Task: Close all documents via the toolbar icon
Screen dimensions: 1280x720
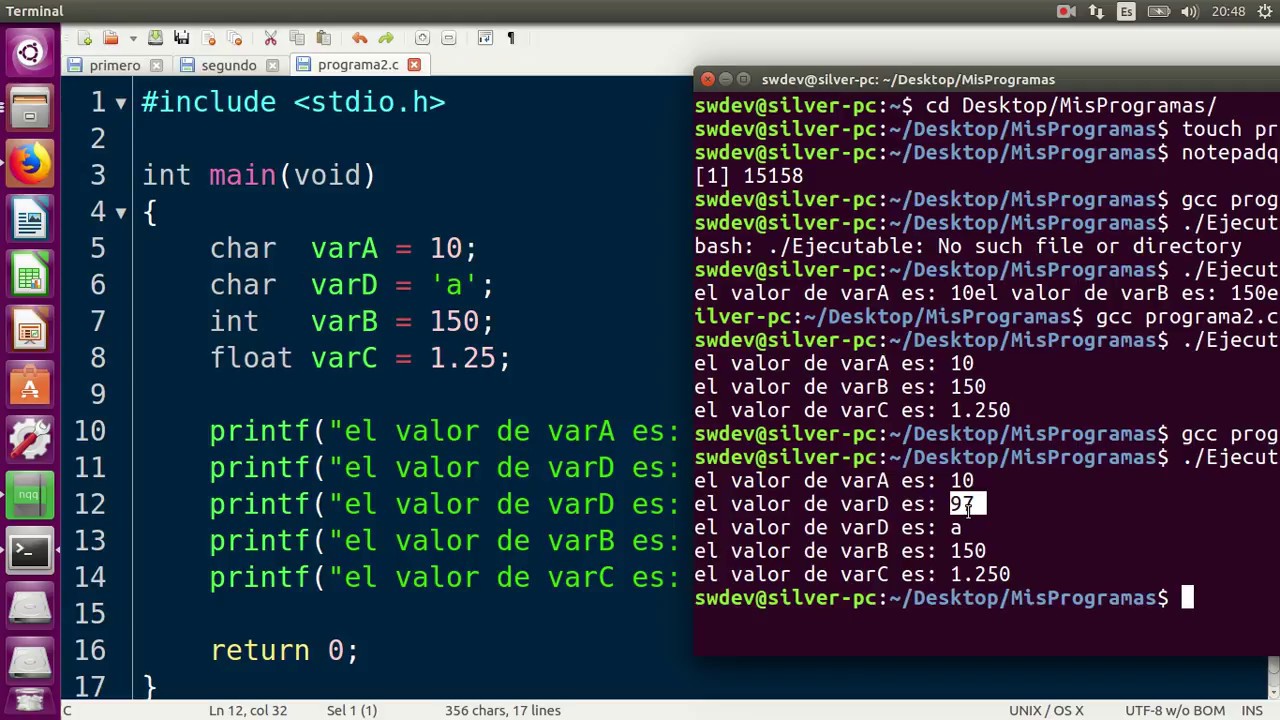Action: (x=235, y=38)
